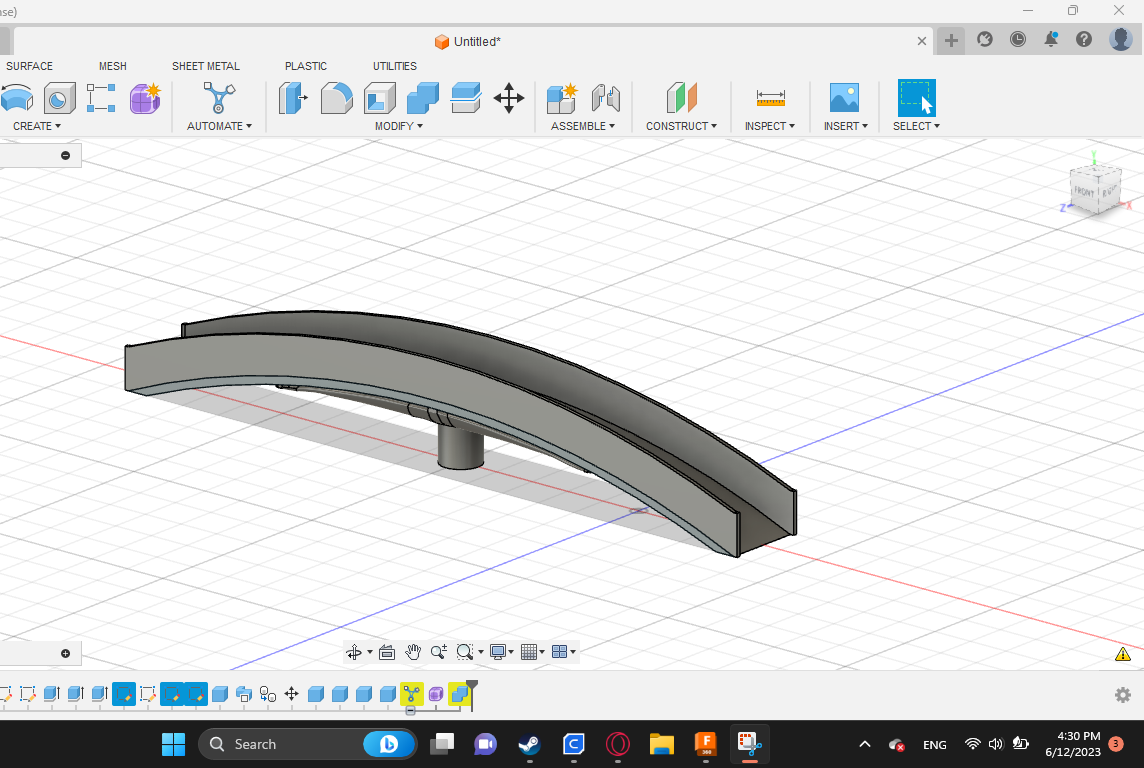This screenshot has width=1144, height=768.
Task: Click the Measure ruler icon
Action: 770,98
